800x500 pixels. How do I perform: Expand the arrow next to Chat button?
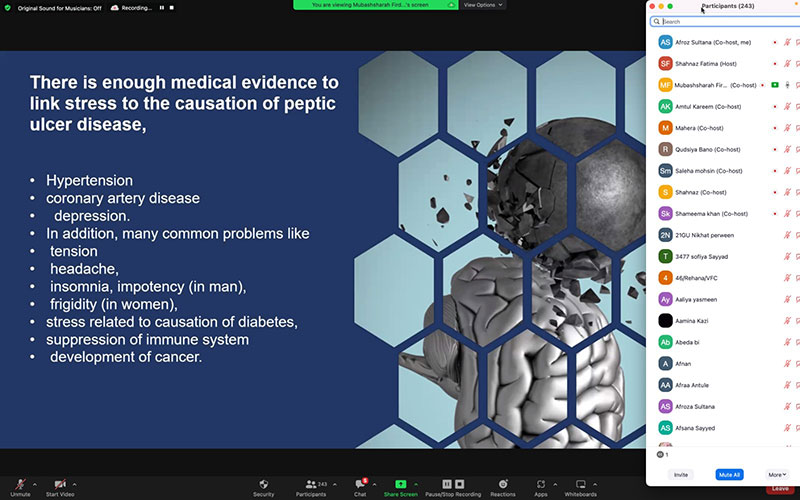click(374, 484)
